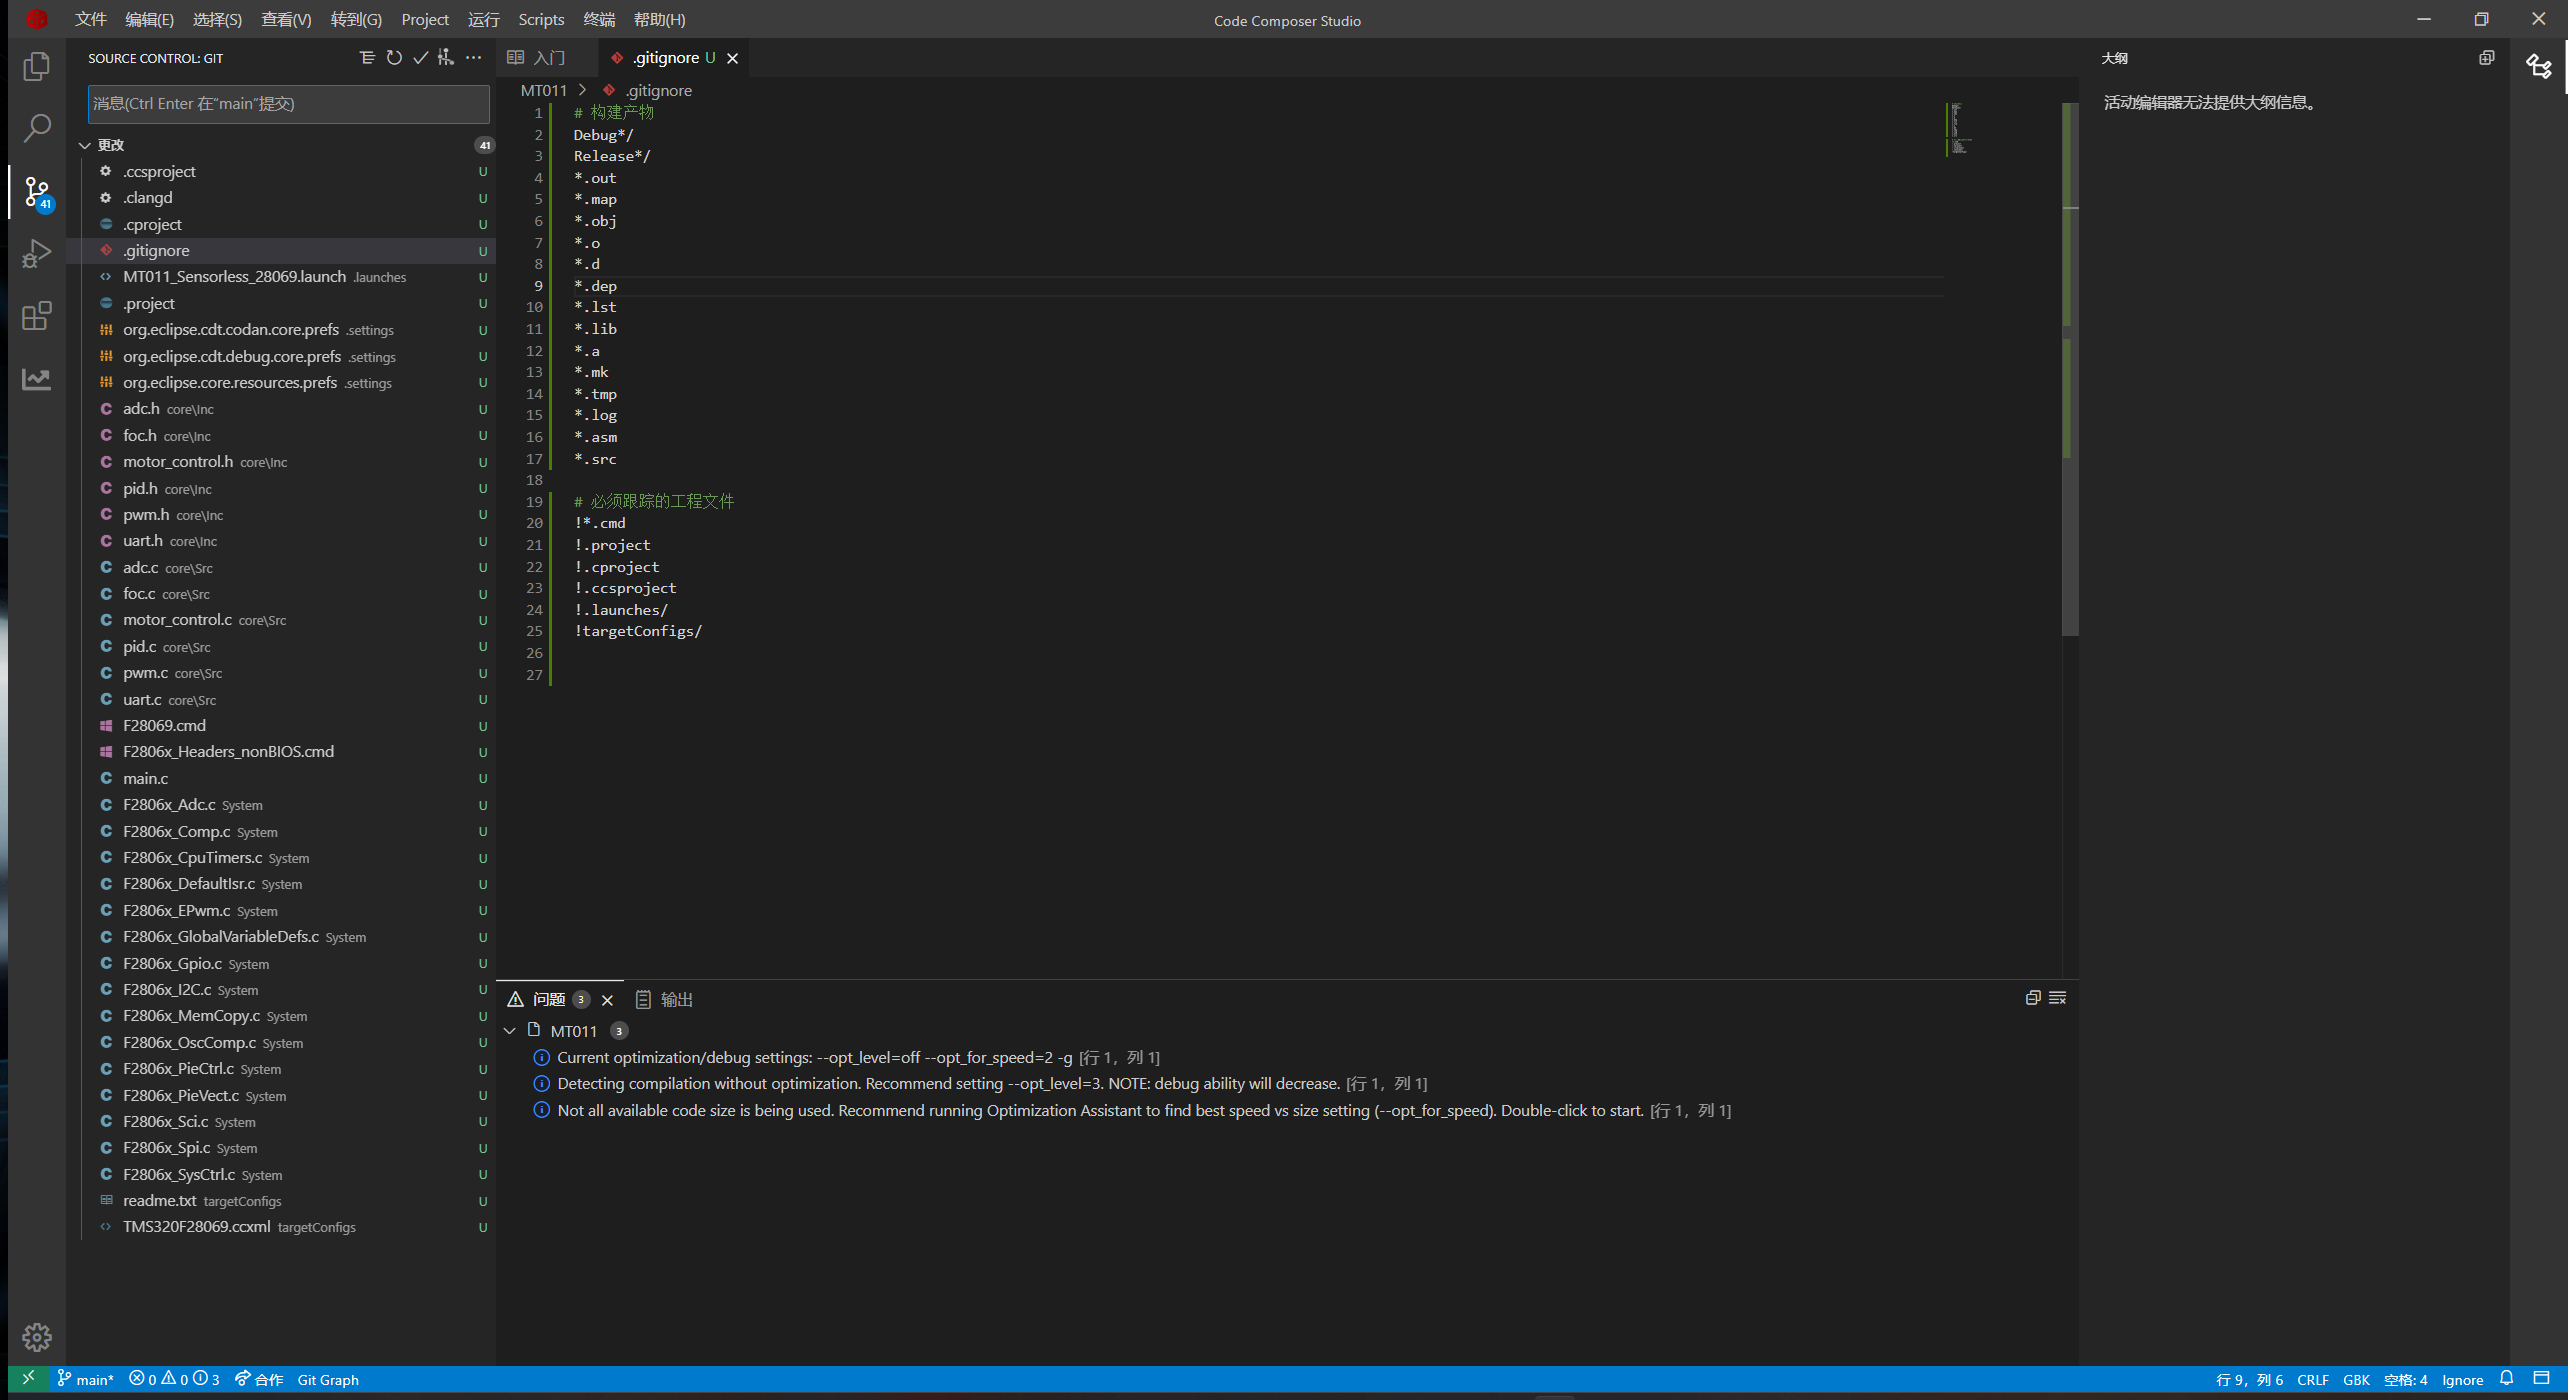Image resolution: width=2568 pixels, height=1400 pixels.
Task: Open the Project menu
Action: pos(424,19)
